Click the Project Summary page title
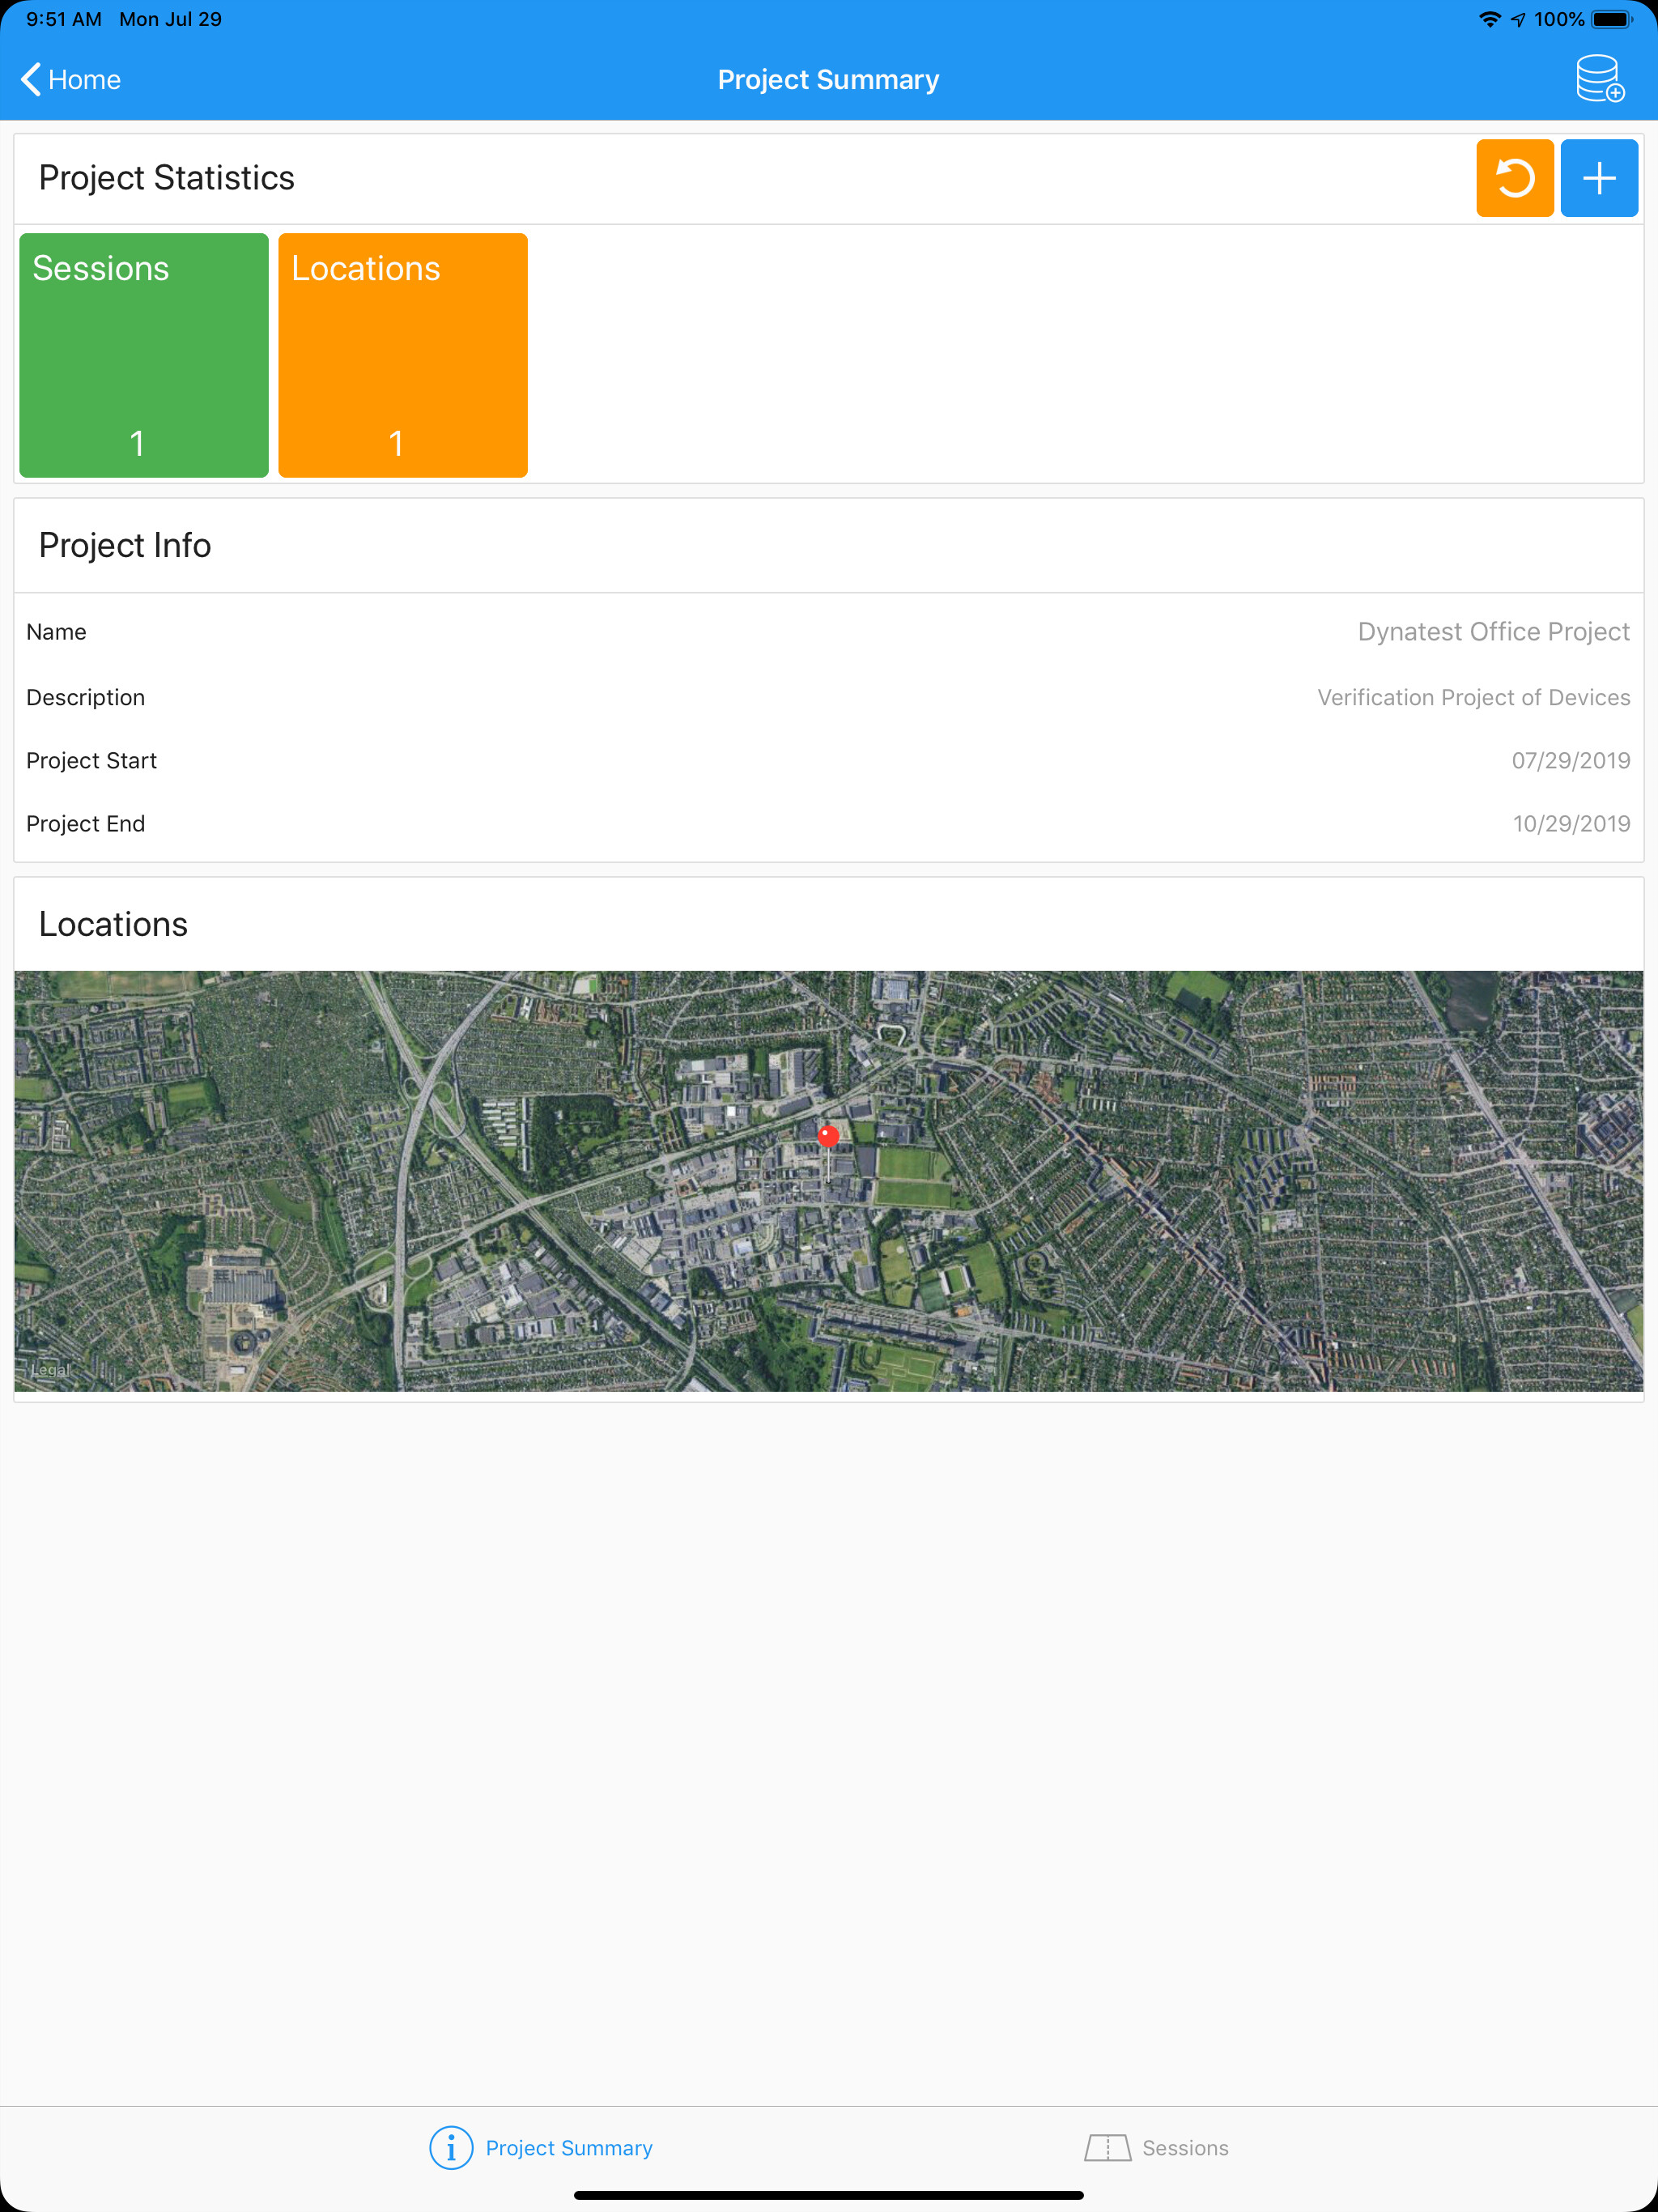Image resolution: width=1658 pixels, height=2212 pixels. 828,80
